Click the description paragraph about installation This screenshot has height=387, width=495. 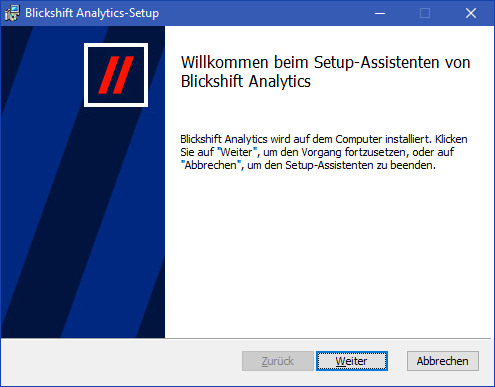coord(324,152)
